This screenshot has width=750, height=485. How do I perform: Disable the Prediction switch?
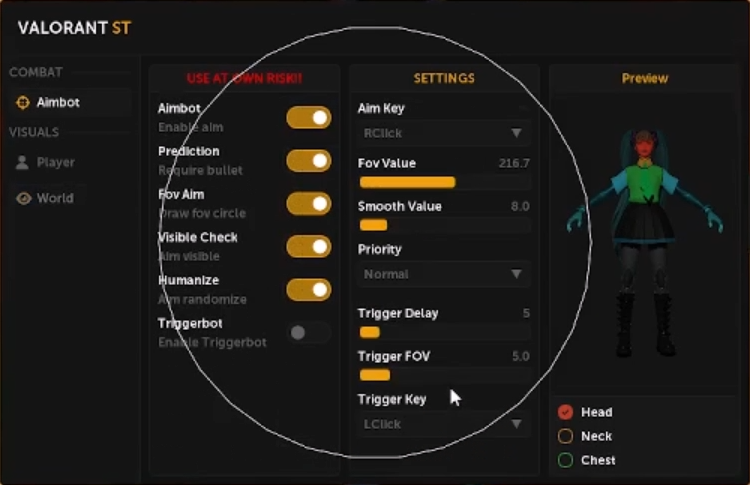click(309, 161)
